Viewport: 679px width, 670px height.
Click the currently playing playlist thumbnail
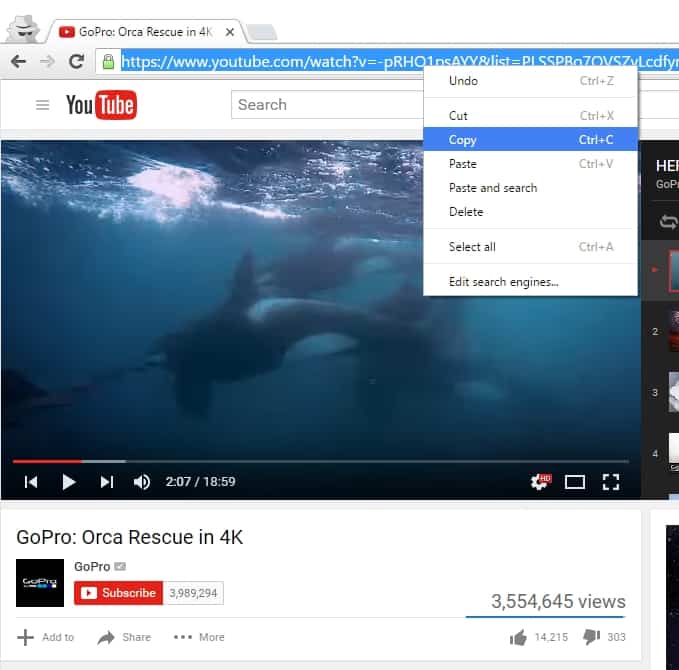674,270
